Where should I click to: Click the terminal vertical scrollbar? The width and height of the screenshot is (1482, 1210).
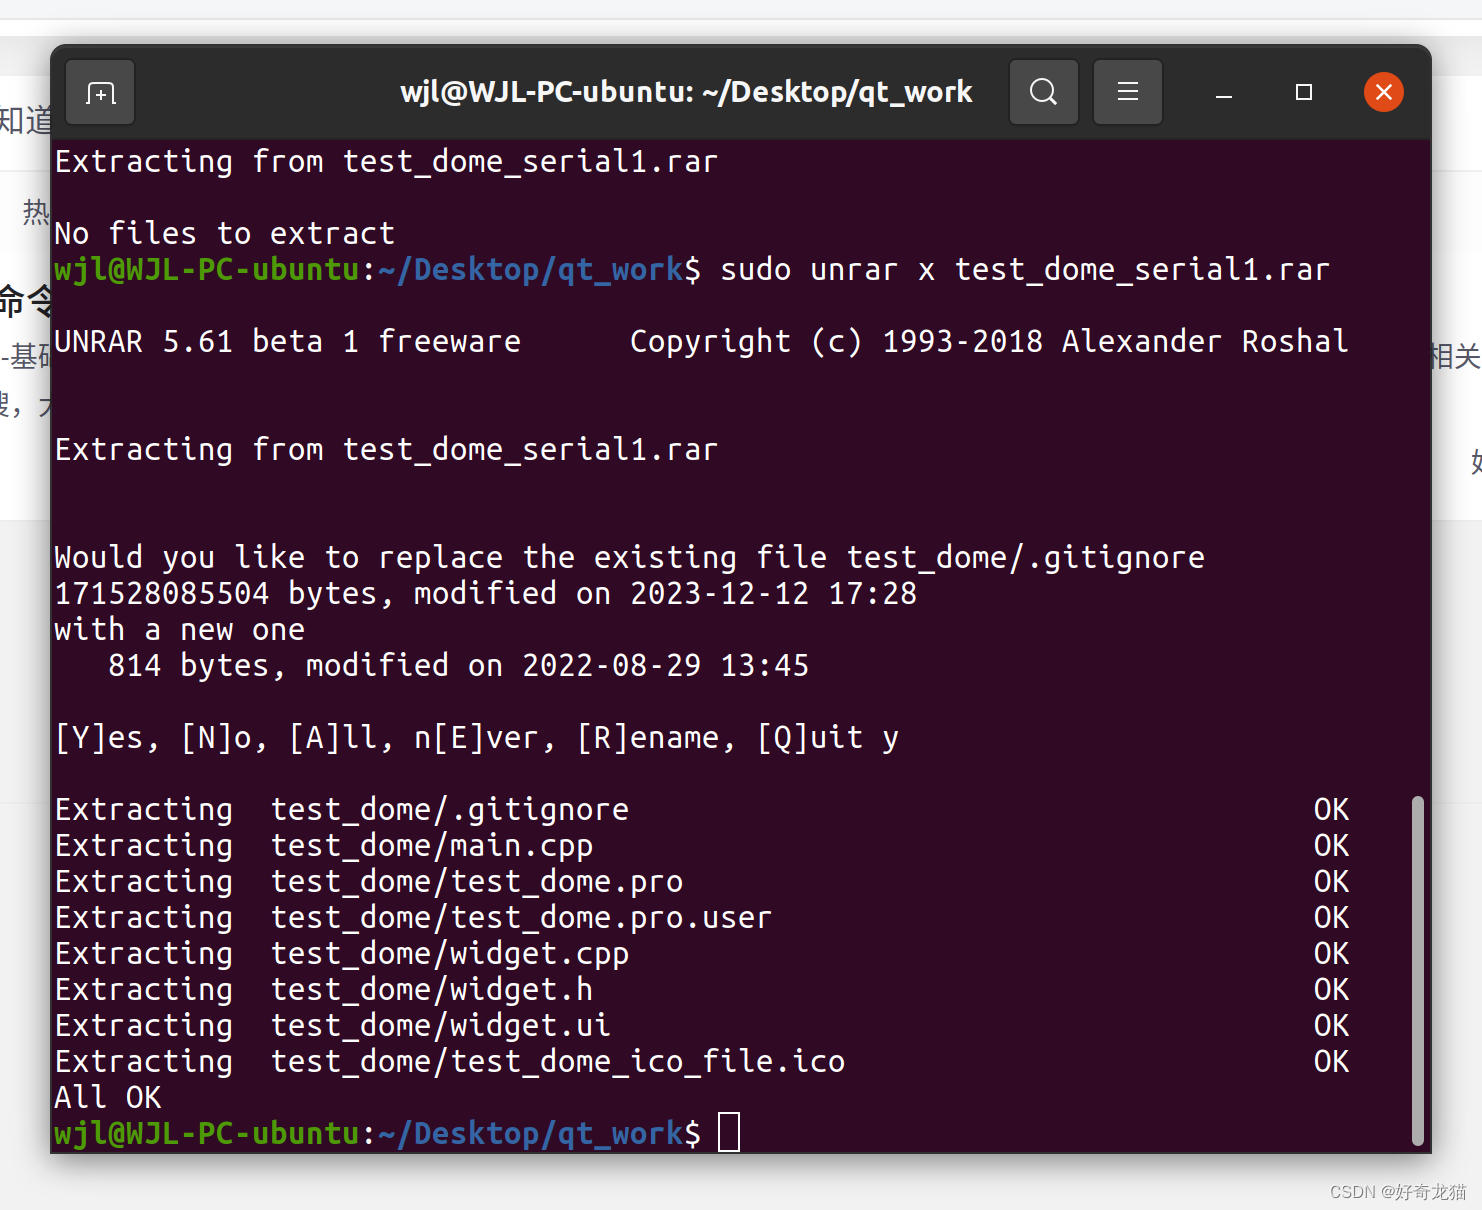(1417, 970)
